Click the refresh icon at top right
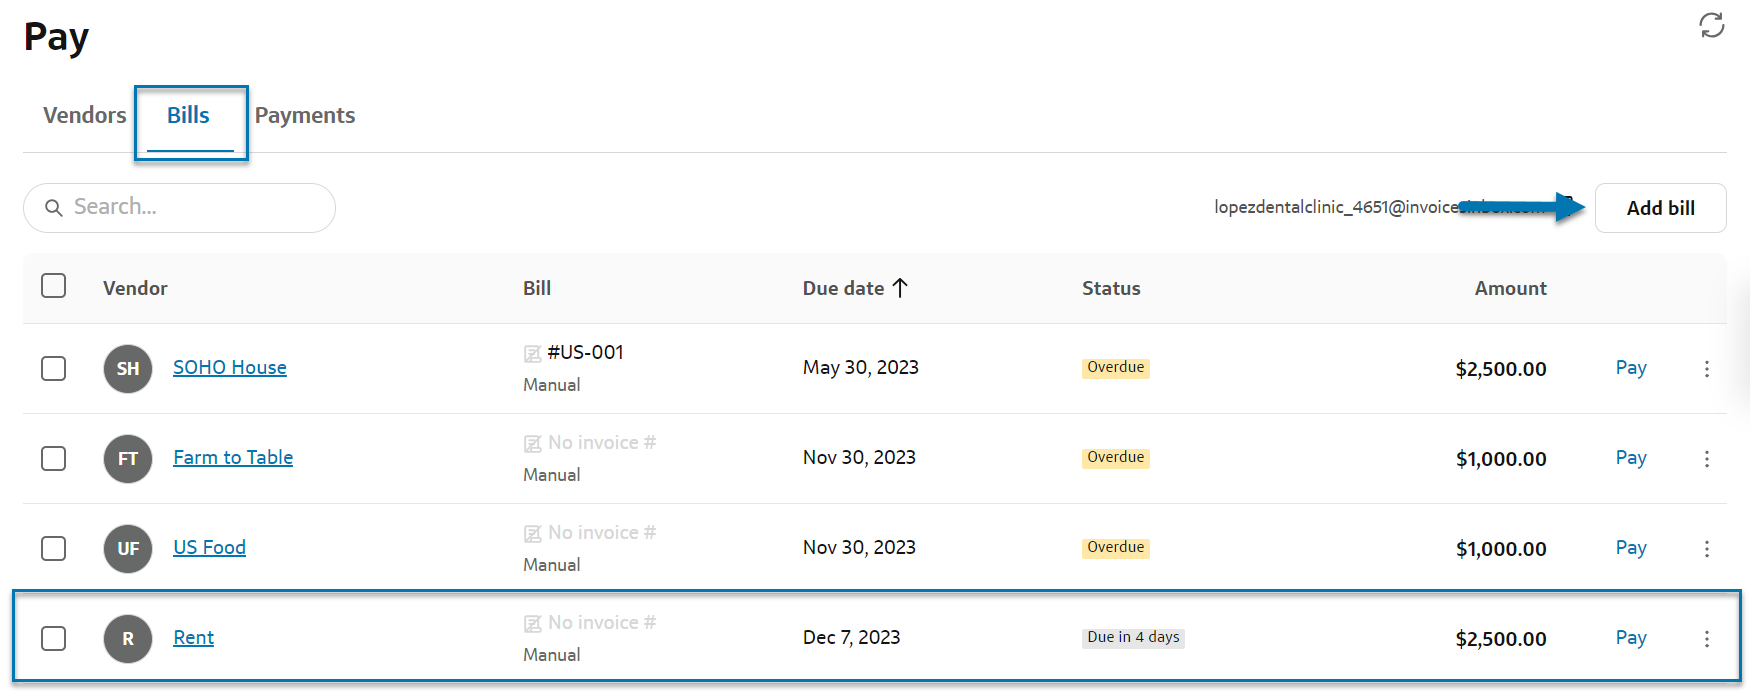The image size is (1750, 700). click(1711, 25)
